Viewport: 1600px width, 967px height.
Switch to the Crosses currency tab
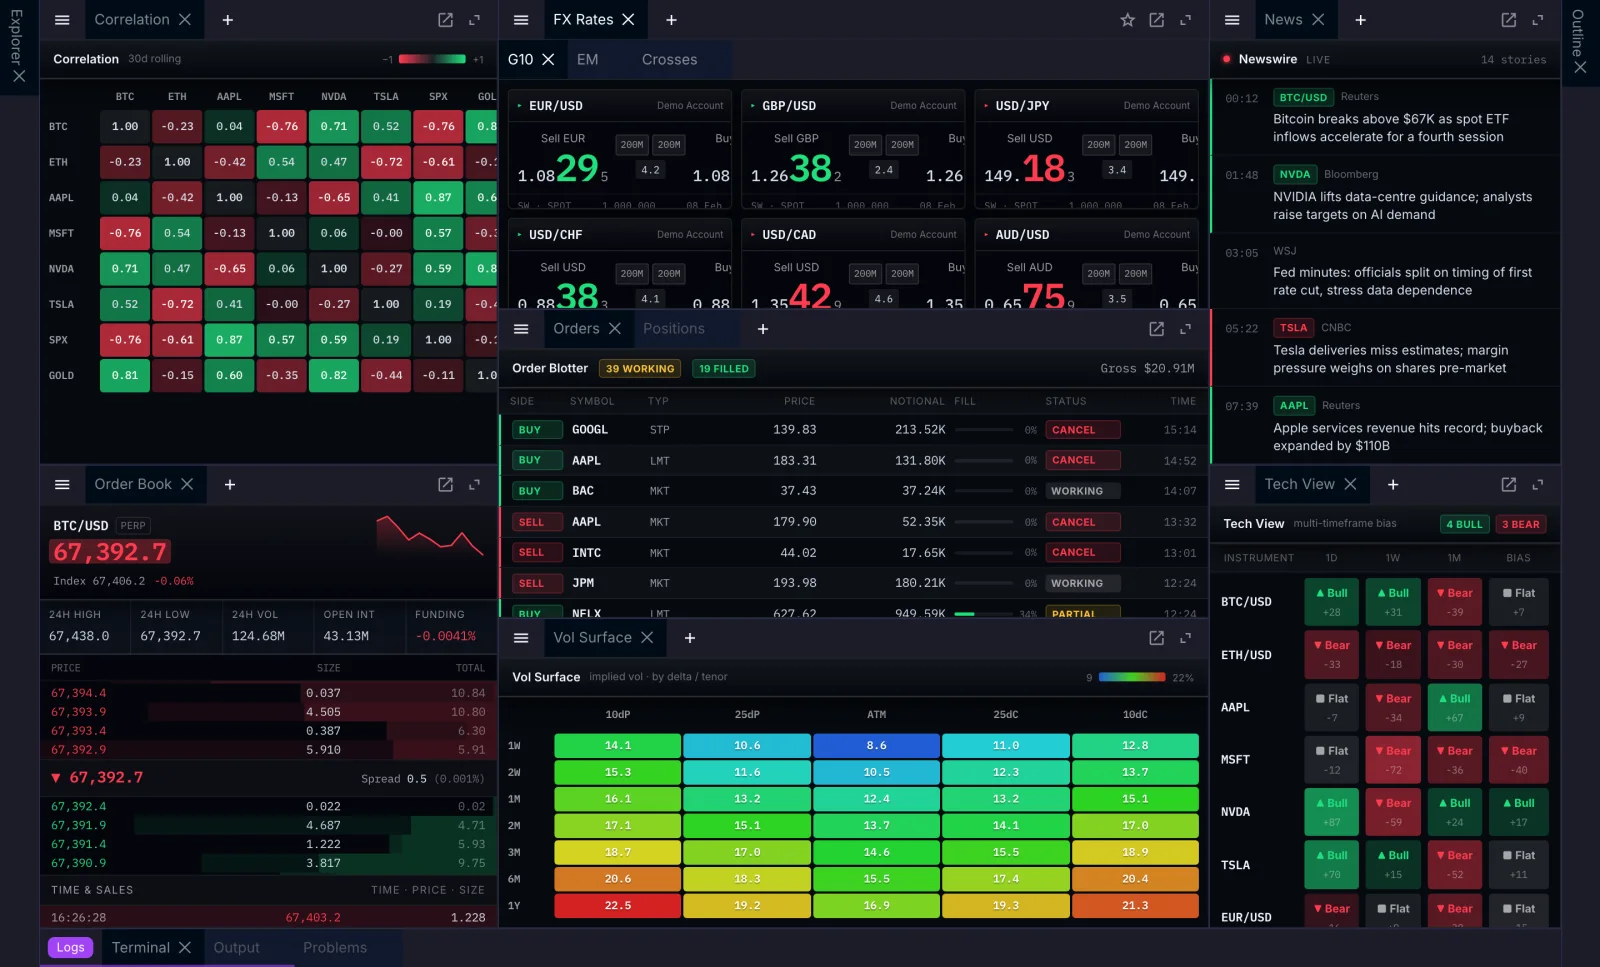coord(670,60)
